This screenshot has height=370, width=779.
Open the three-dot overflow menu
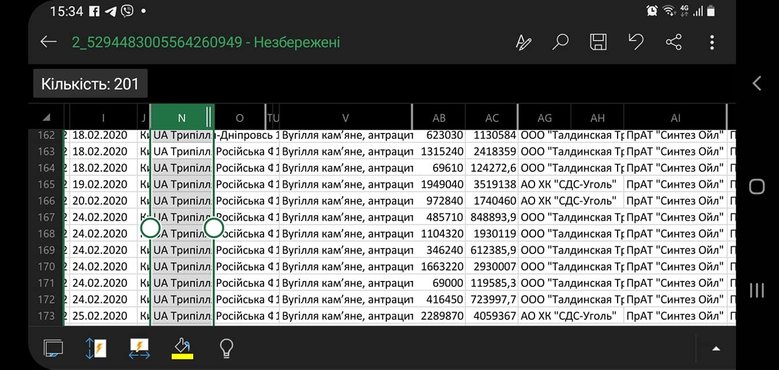(712, 42)
